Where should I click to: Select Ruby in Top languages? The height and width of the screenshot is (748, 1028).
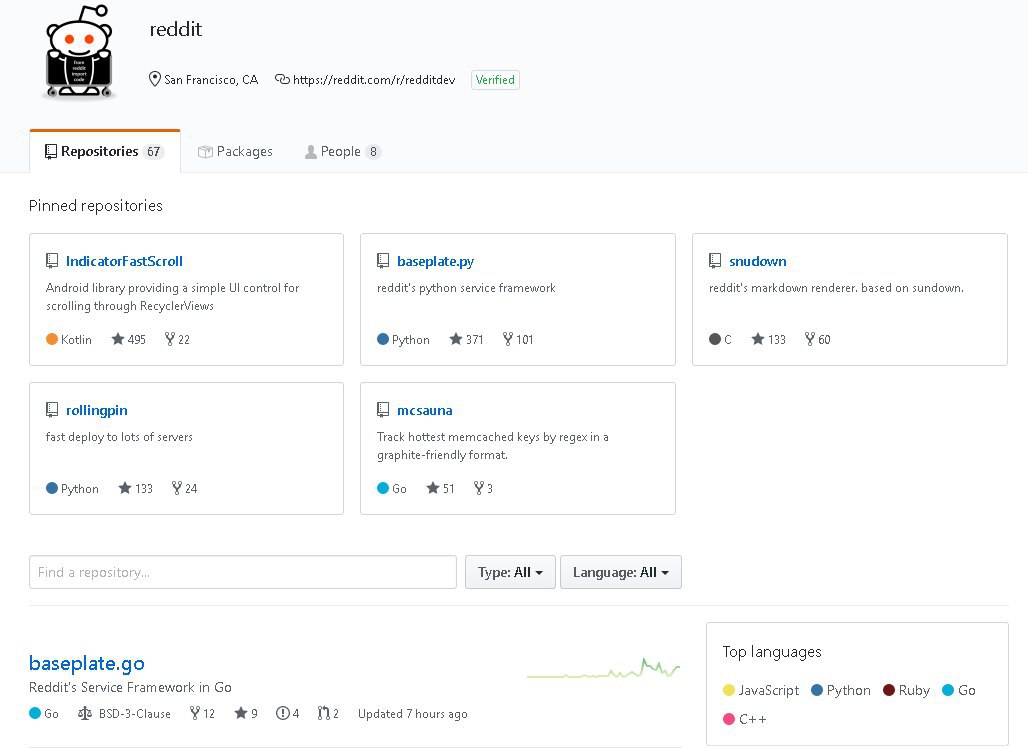click(x=906, y=690)
